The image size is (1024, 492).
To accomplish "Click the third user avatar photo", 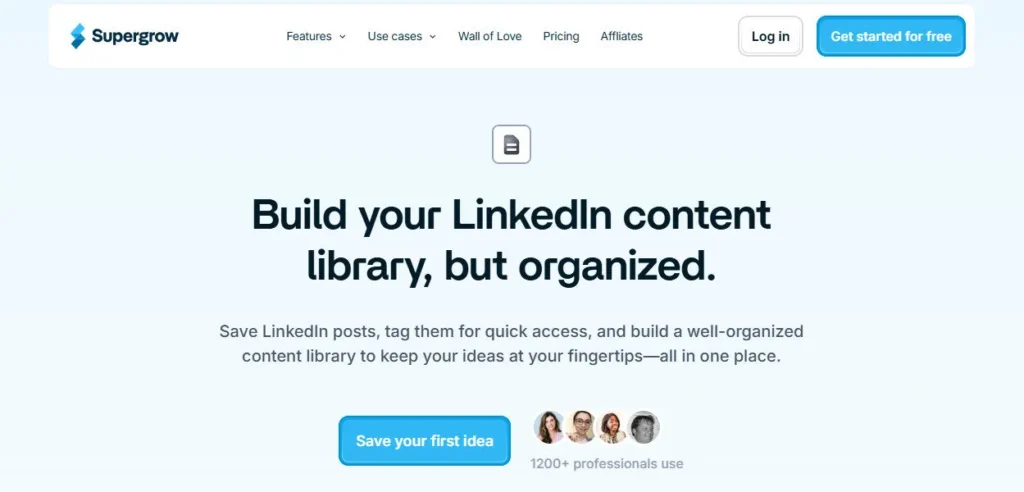I will click(x=612, y=428).
